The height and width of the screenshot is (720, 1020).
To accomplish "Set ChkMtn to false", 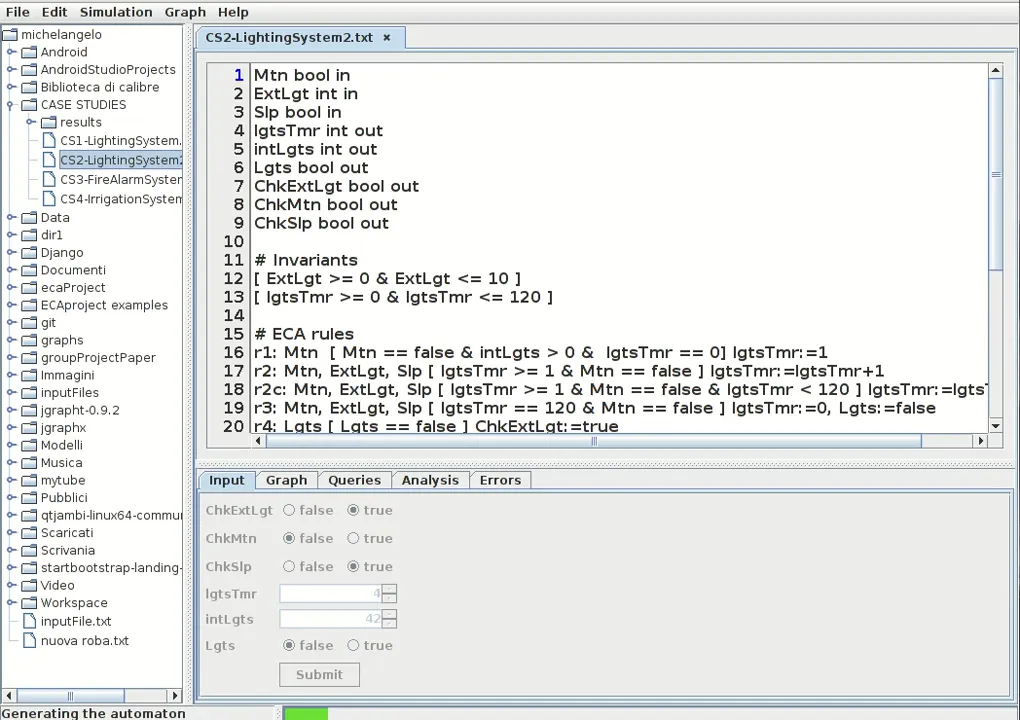I will click(x=289, y=539).
